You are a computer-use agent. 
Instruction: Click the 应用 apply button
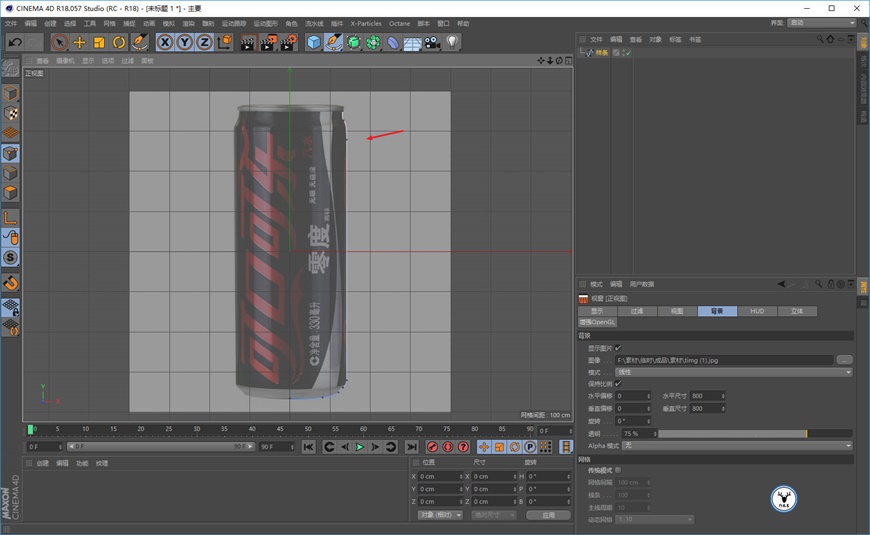tap(548, 515)
